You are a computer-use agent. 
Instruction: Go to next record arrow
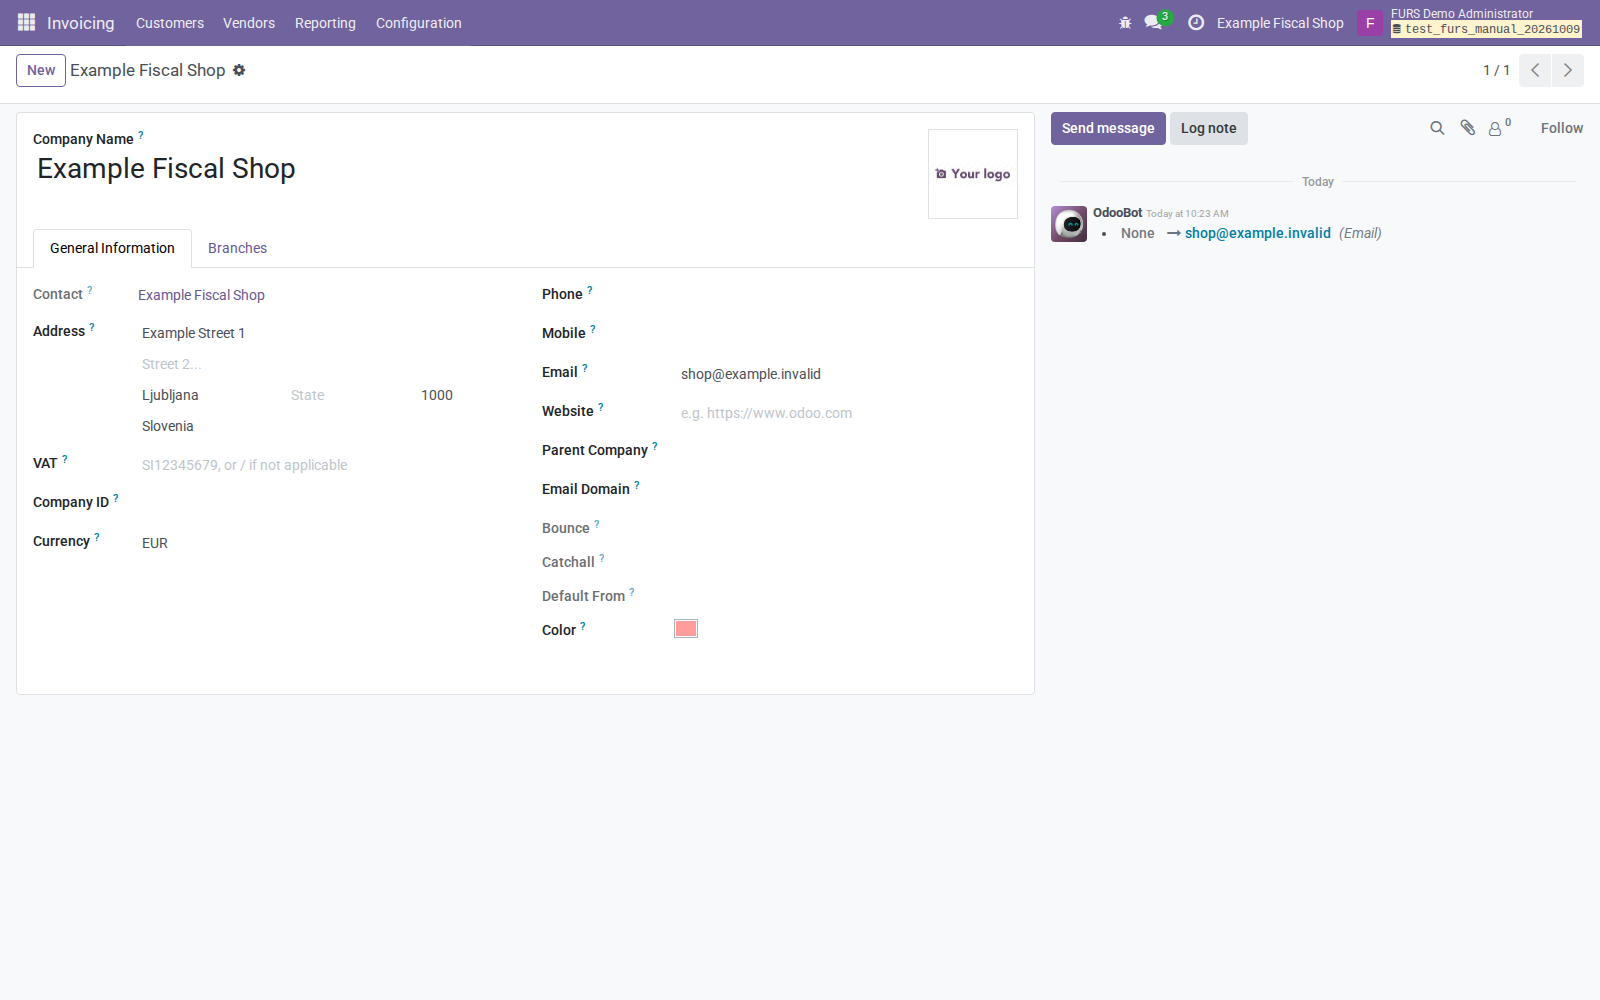1567,70
